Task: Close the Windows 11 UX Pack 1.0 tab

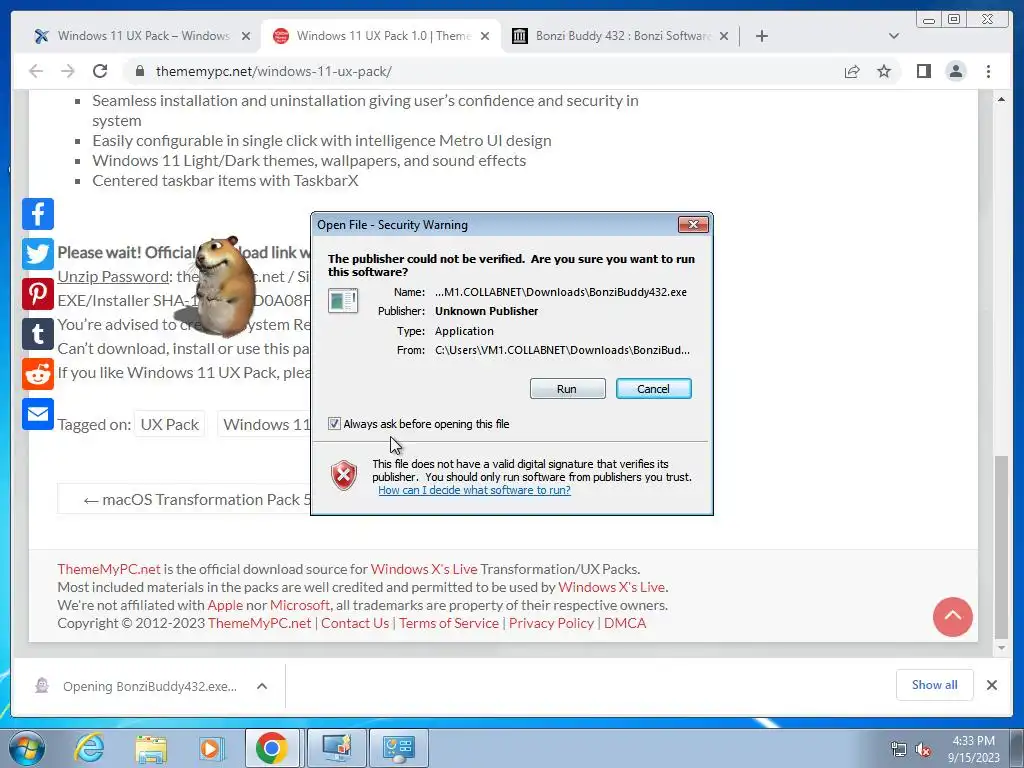Action: [485, 36]
